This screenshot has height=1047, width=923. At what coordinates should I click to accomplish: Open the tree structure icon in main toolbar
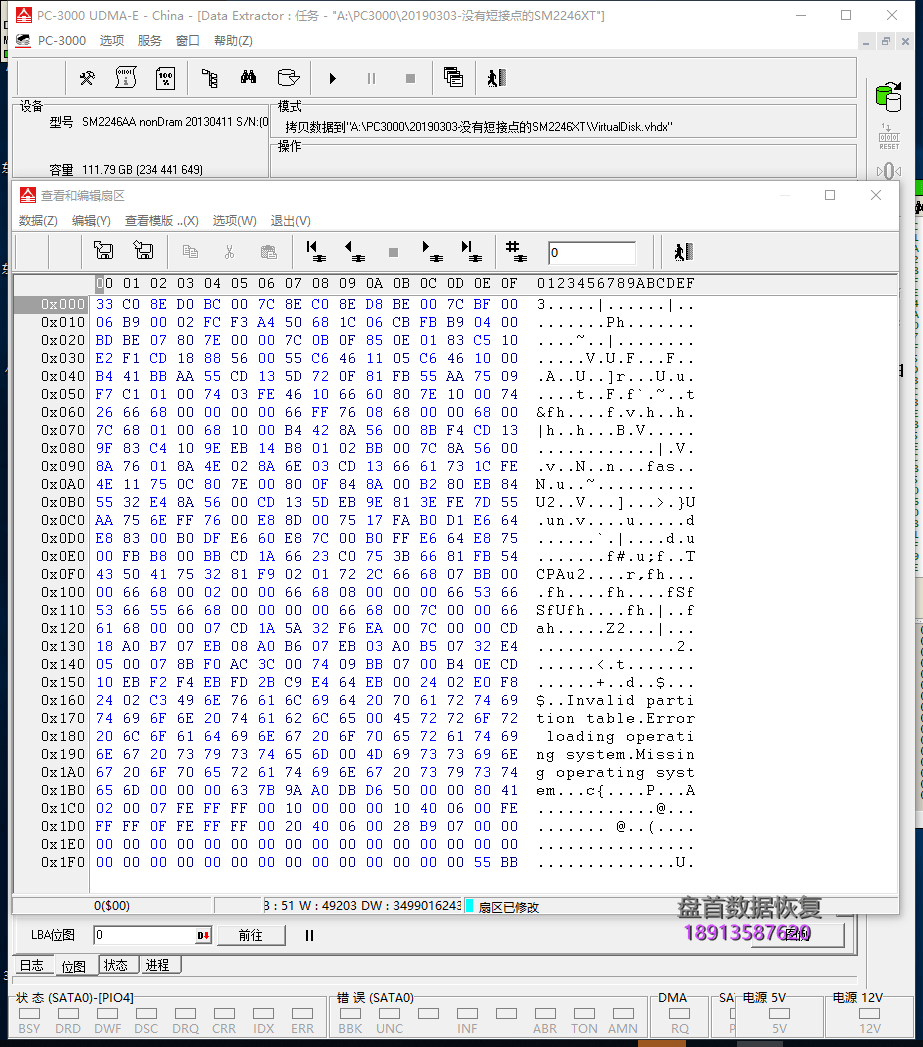pyautogui.click(x=210, y=78)
